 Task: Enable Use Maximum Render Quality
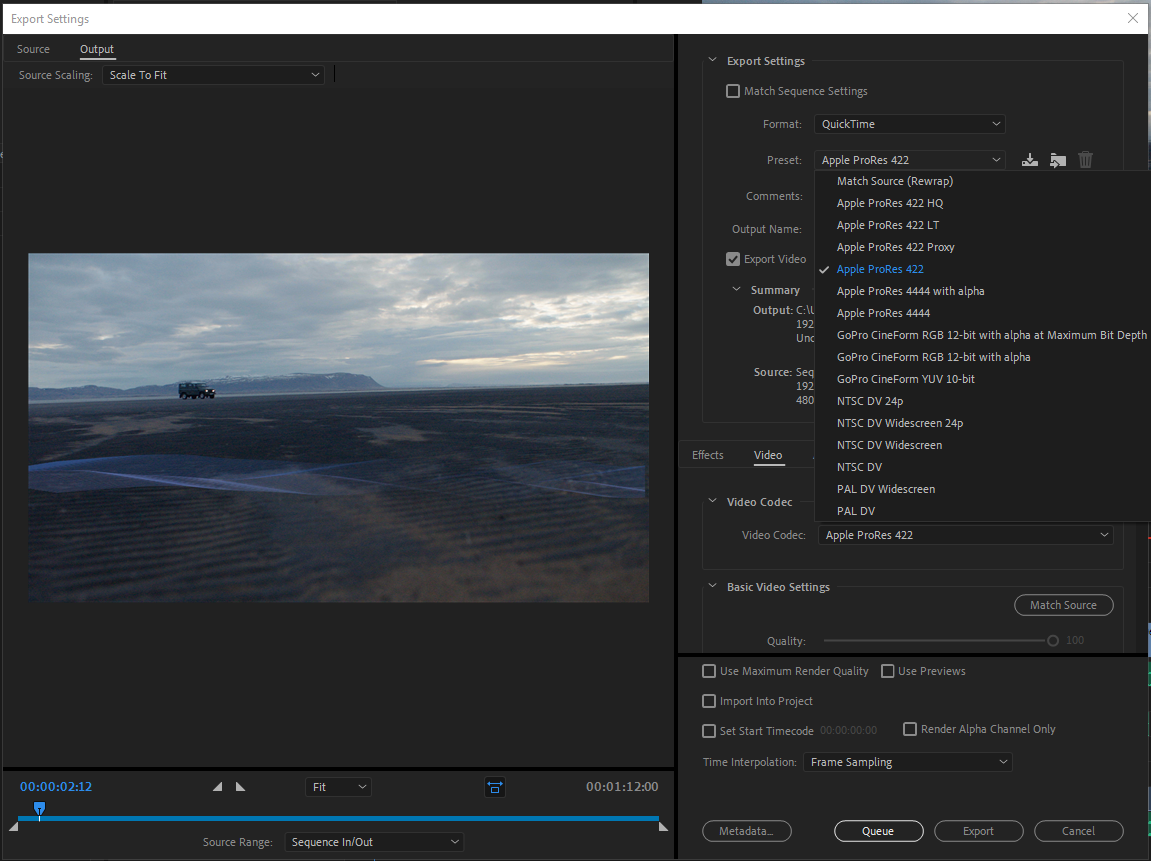click(x=709, y=671)
